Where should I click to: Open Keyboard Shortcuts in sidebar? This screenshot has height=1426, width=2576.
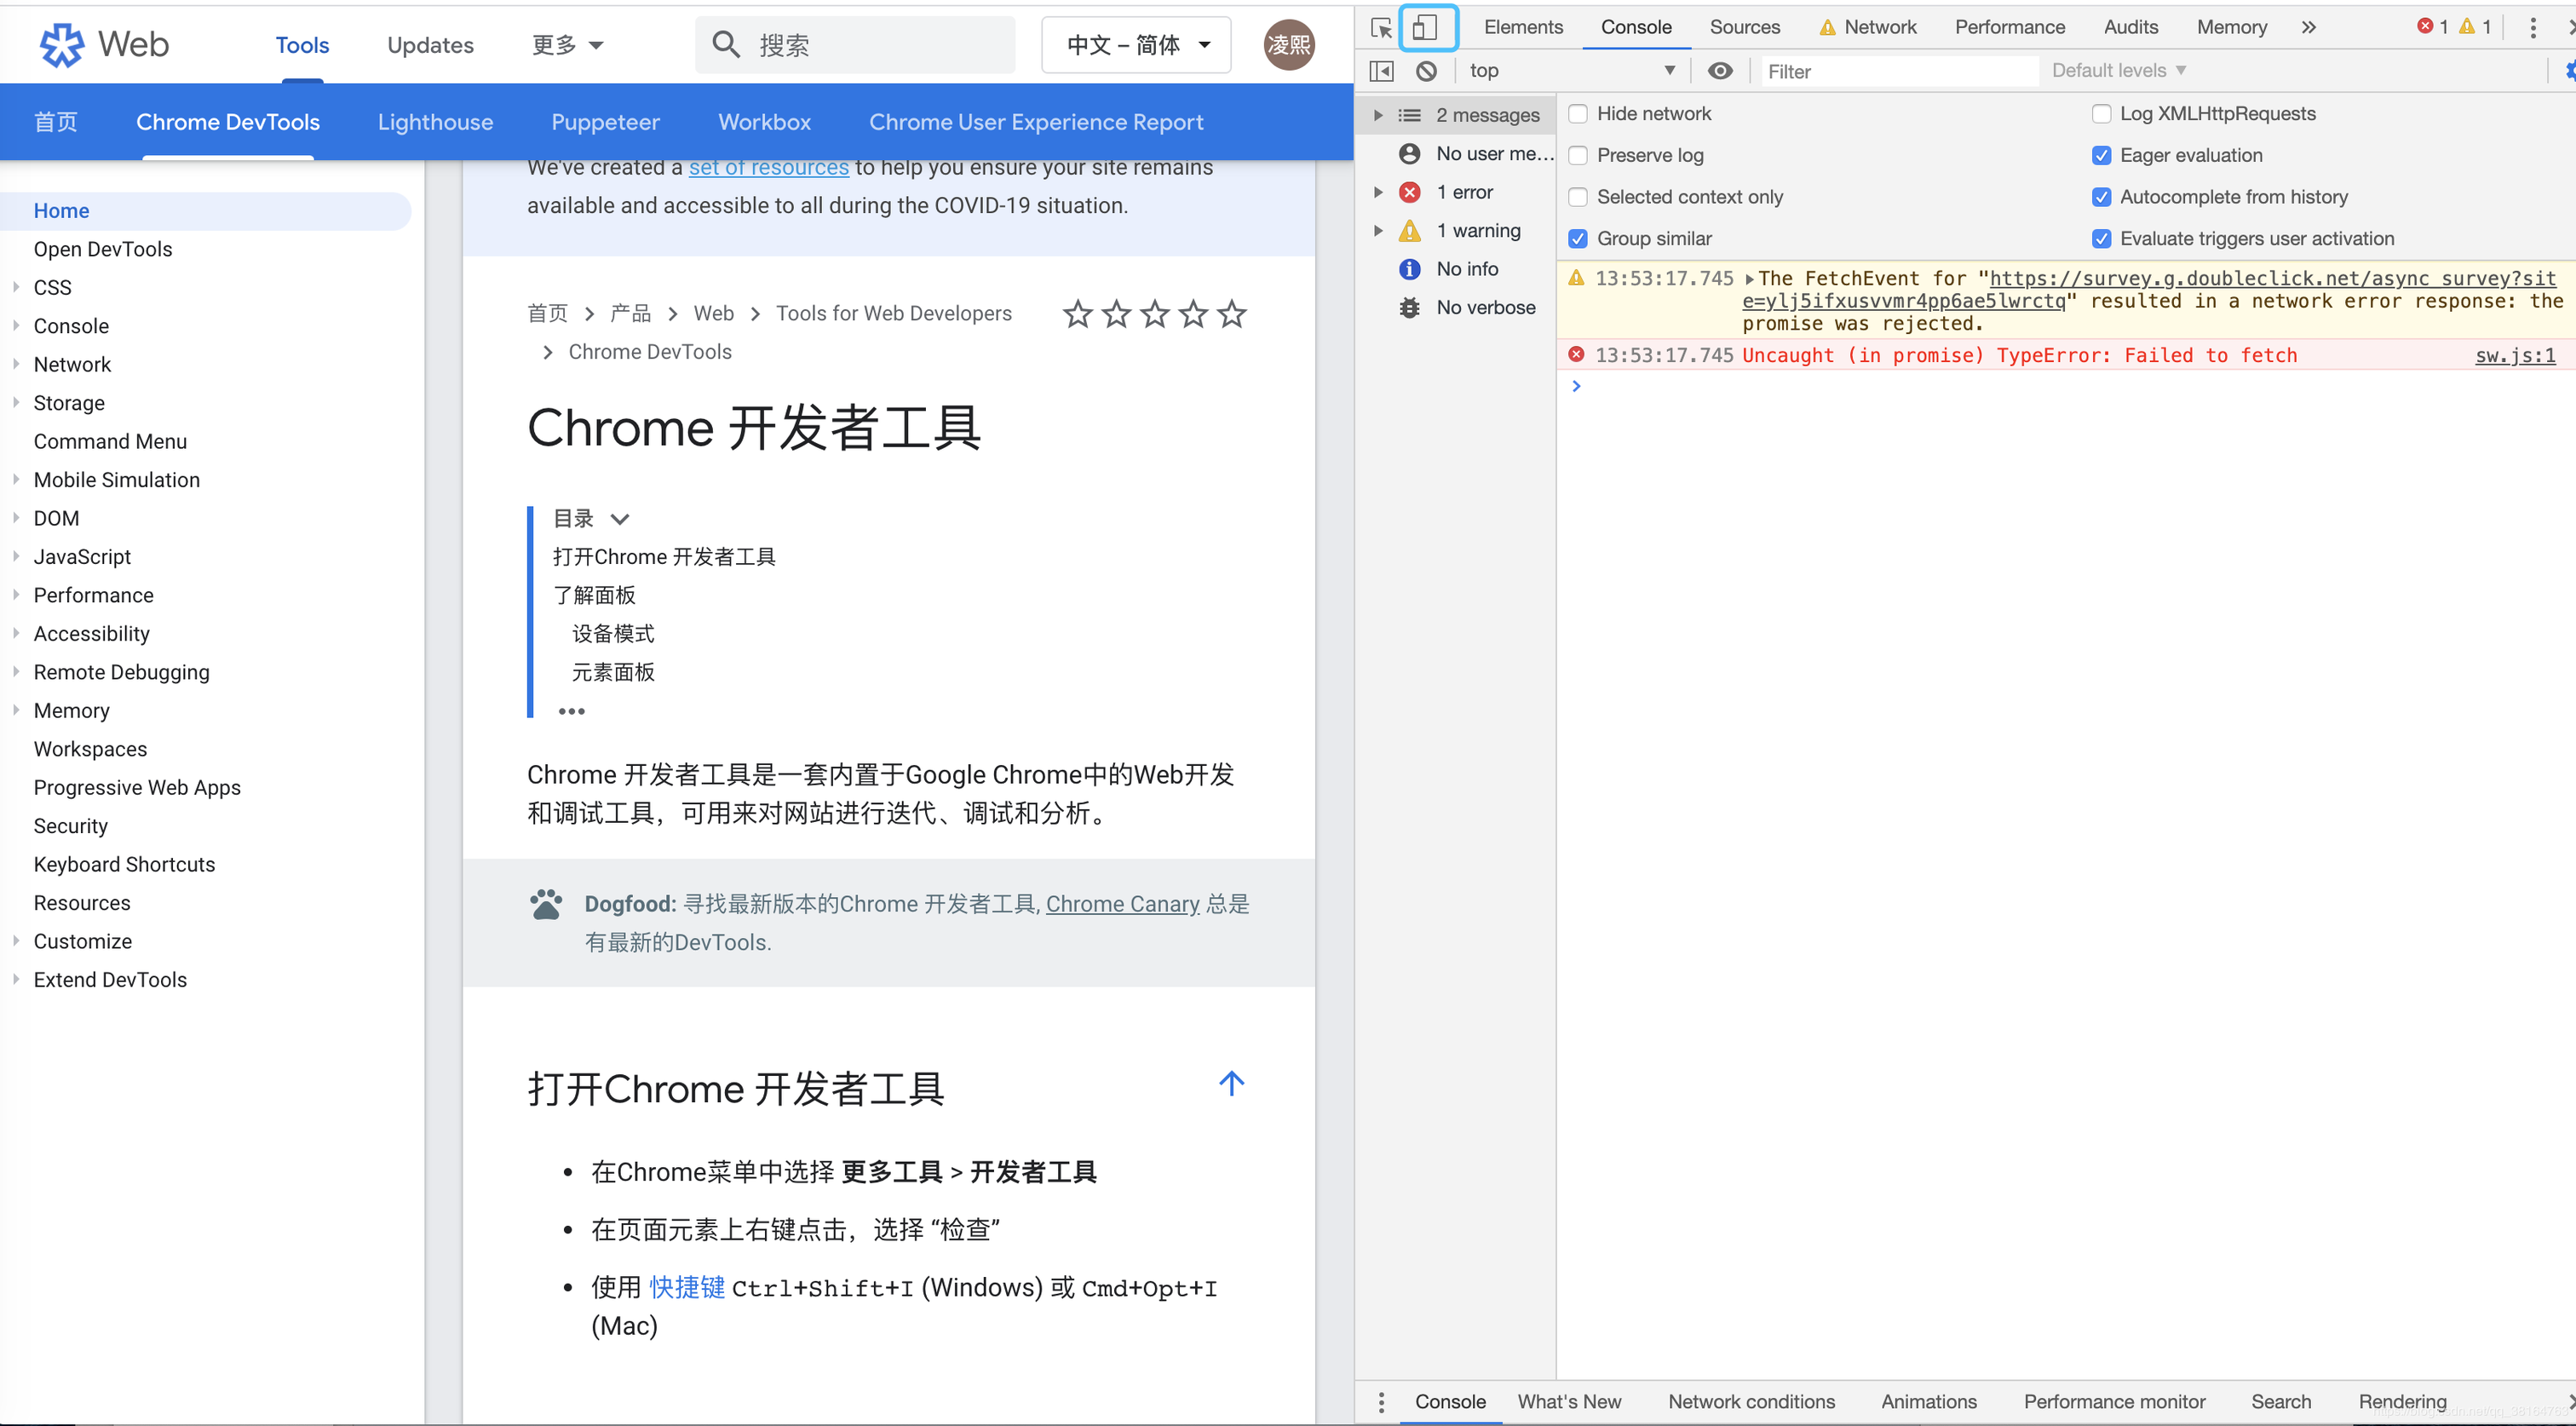coord(124,865)
